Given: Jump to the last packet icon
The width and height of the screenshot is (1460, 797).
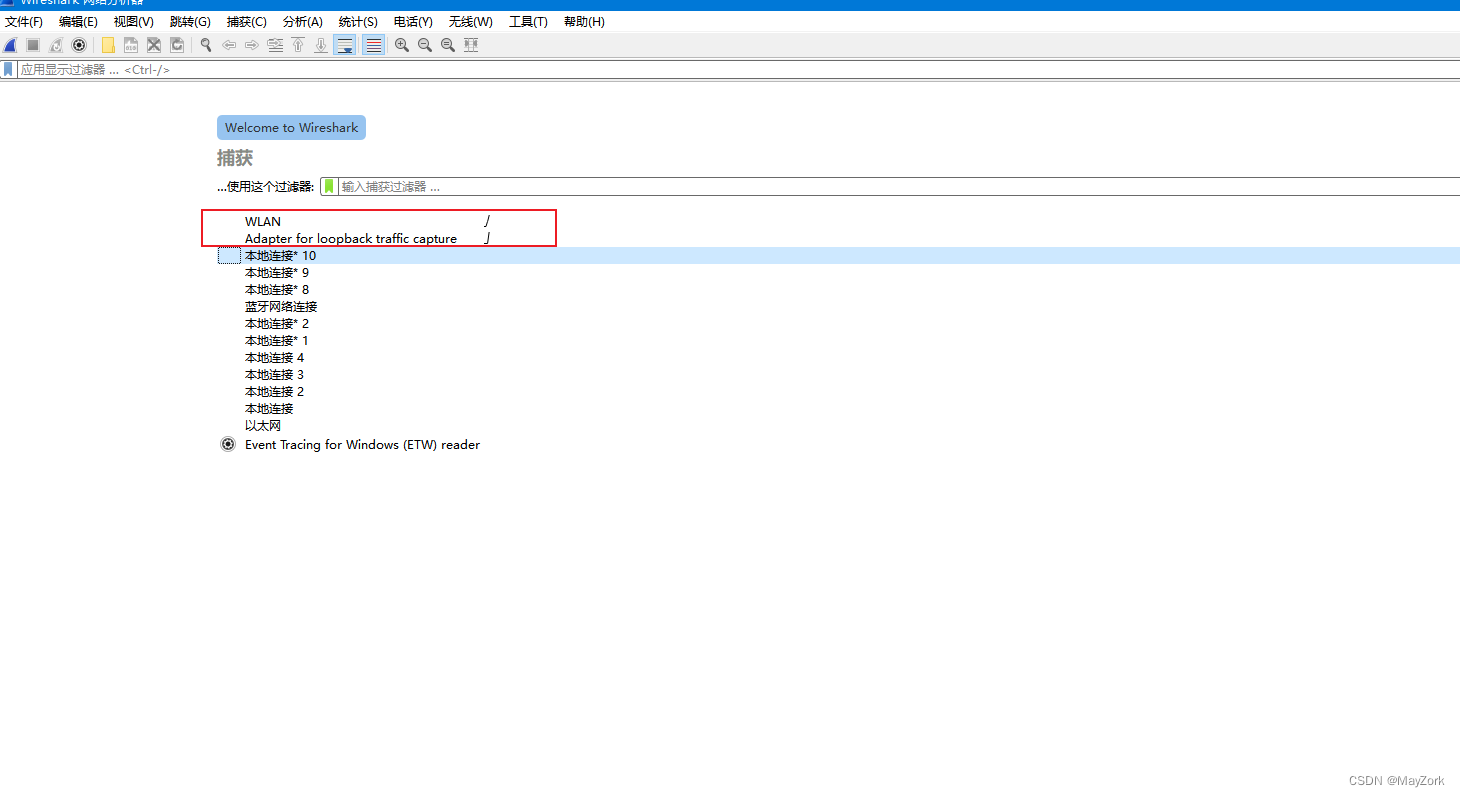Looking at the screenshot, I should click(321, 45).
